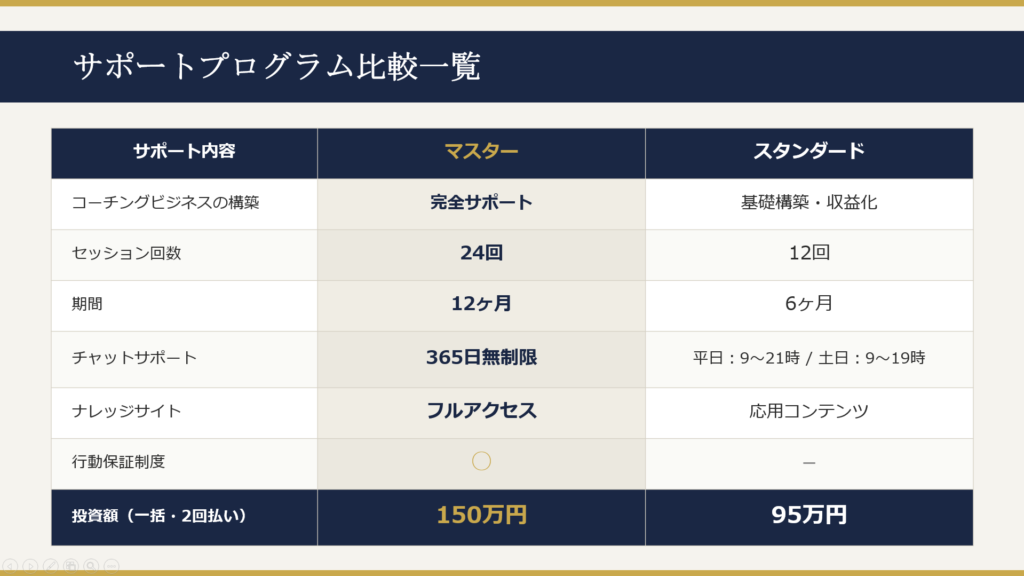Screen dimensions: 1024x576
Task: Click the slide title サポートプログラム比較一覧
Action: (277, 66)
